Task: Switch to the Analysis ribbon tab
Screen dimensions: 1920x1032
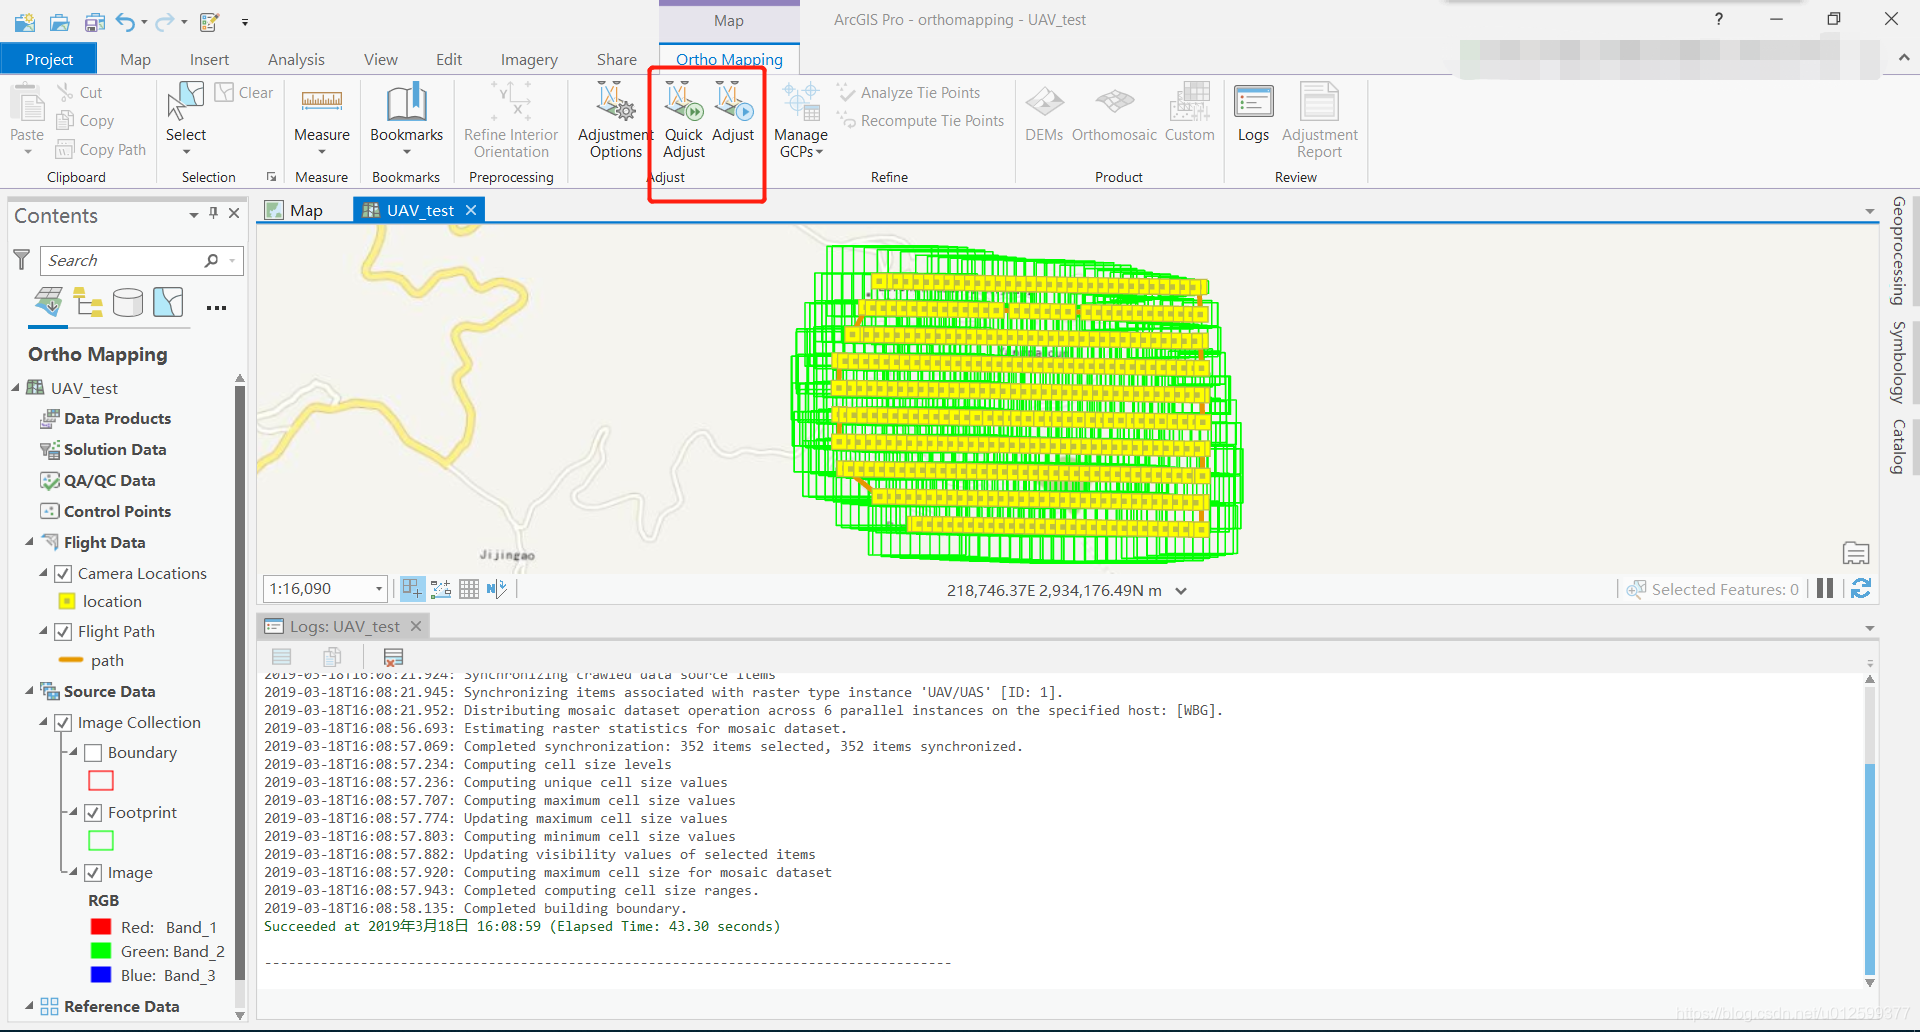Action: point(296,59)
